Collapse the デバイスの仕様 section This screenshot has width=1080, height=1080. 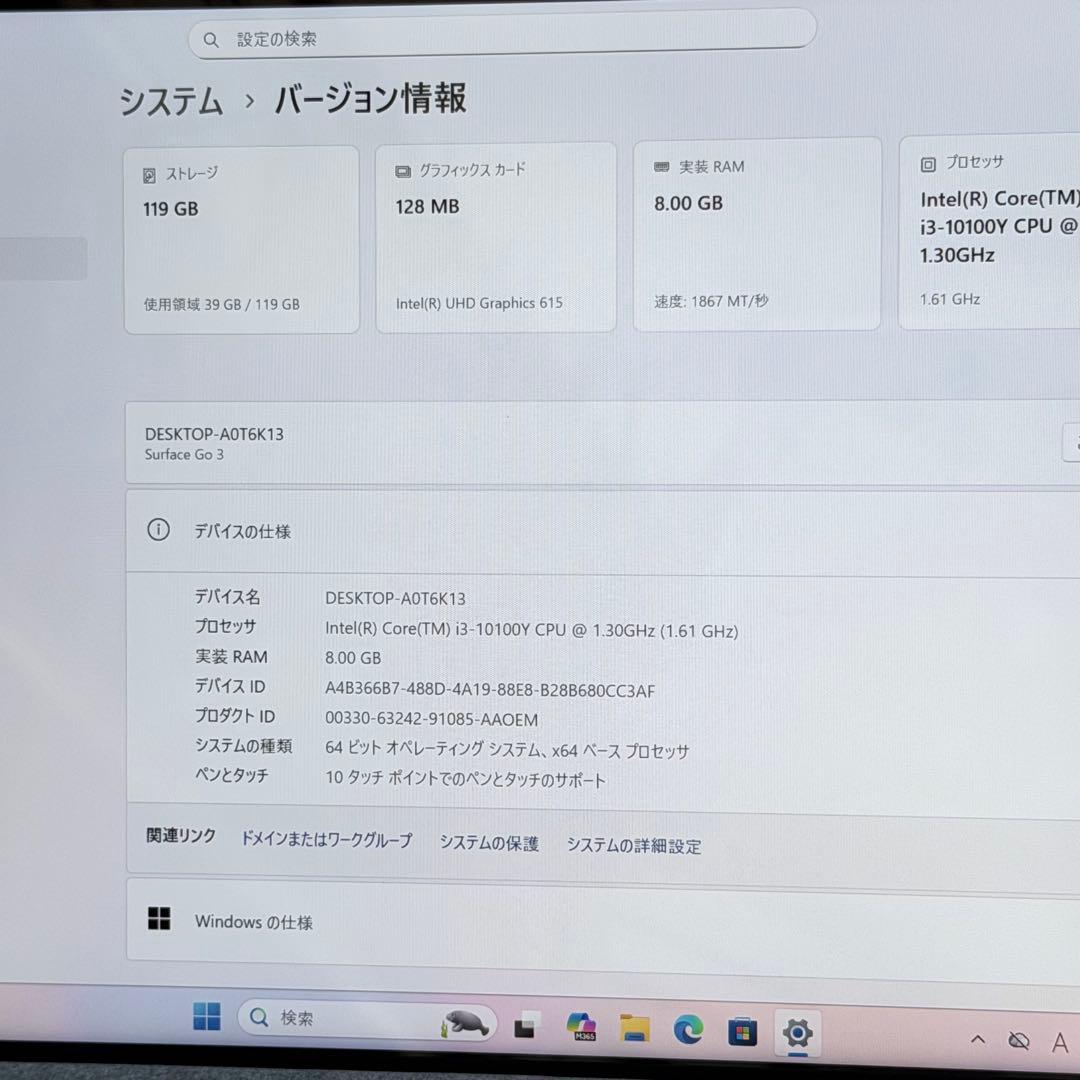(x=603, y=531)
